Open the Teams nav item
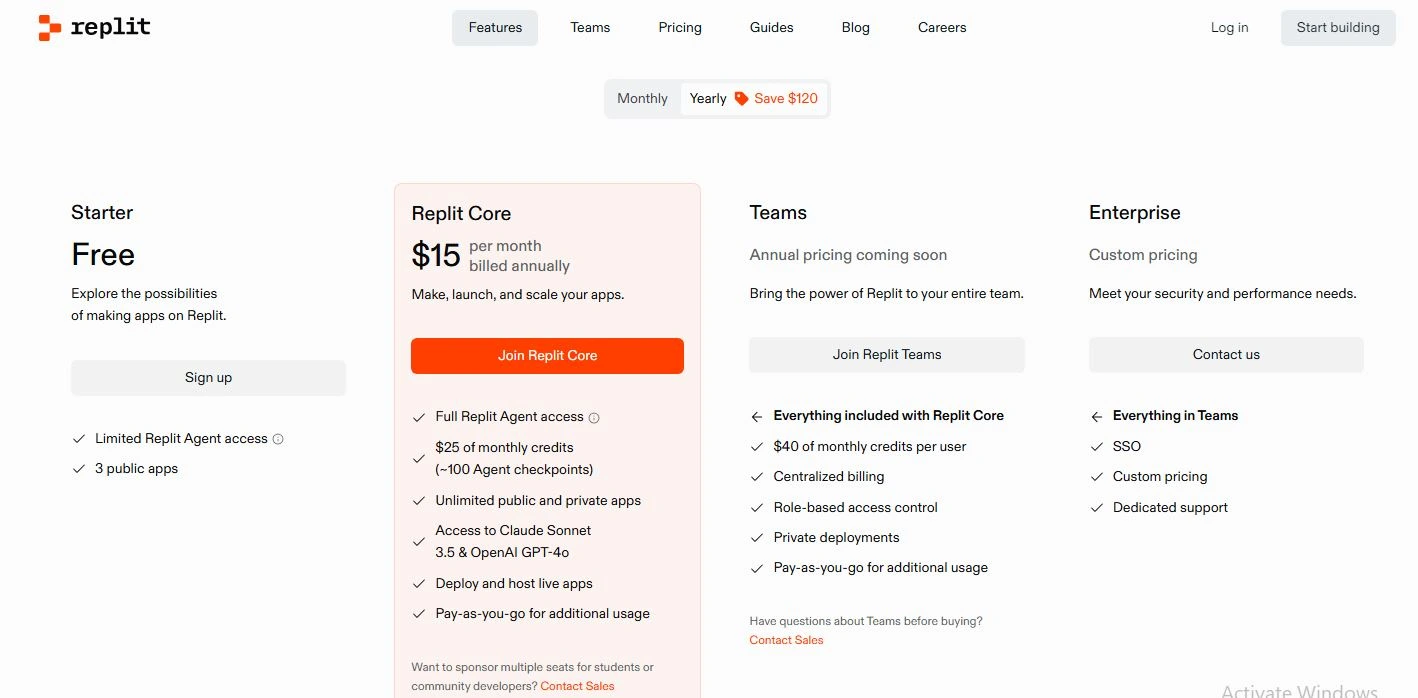Screen dimensions: 1418x698 [x=590, y=28]
